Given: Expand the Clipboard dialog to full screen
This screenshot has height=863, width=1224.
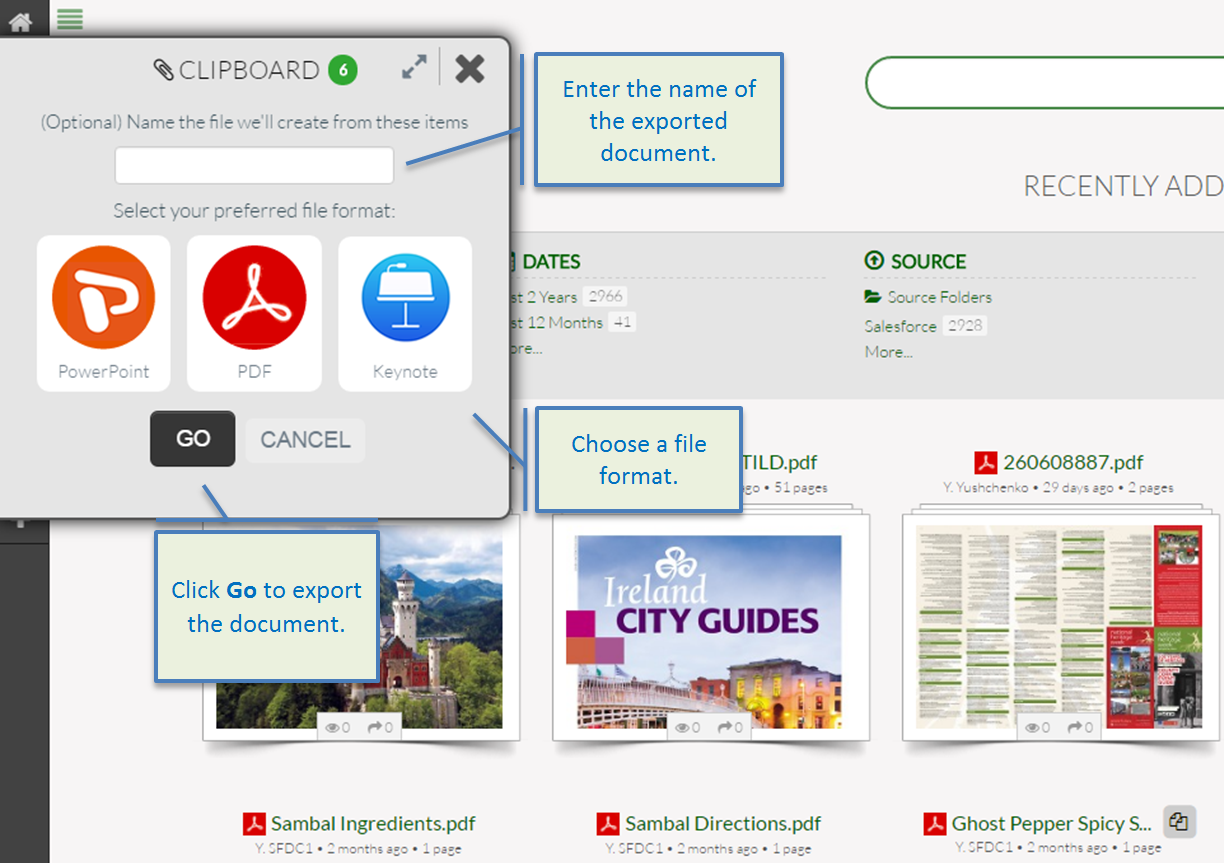Looking at the screenshot, I should pos(414,67).
